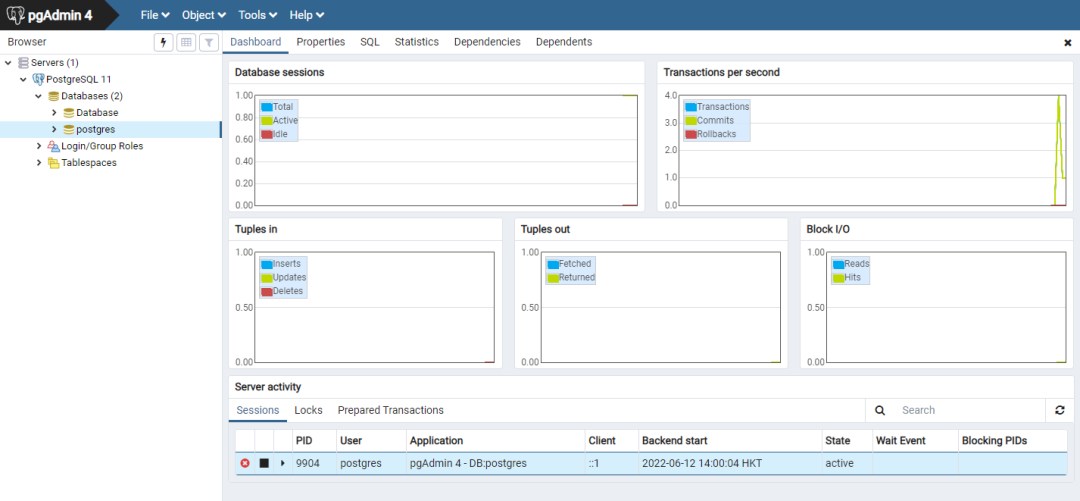Click the Total blue legend swatch

pyautogui.click(x=267, y=107)
